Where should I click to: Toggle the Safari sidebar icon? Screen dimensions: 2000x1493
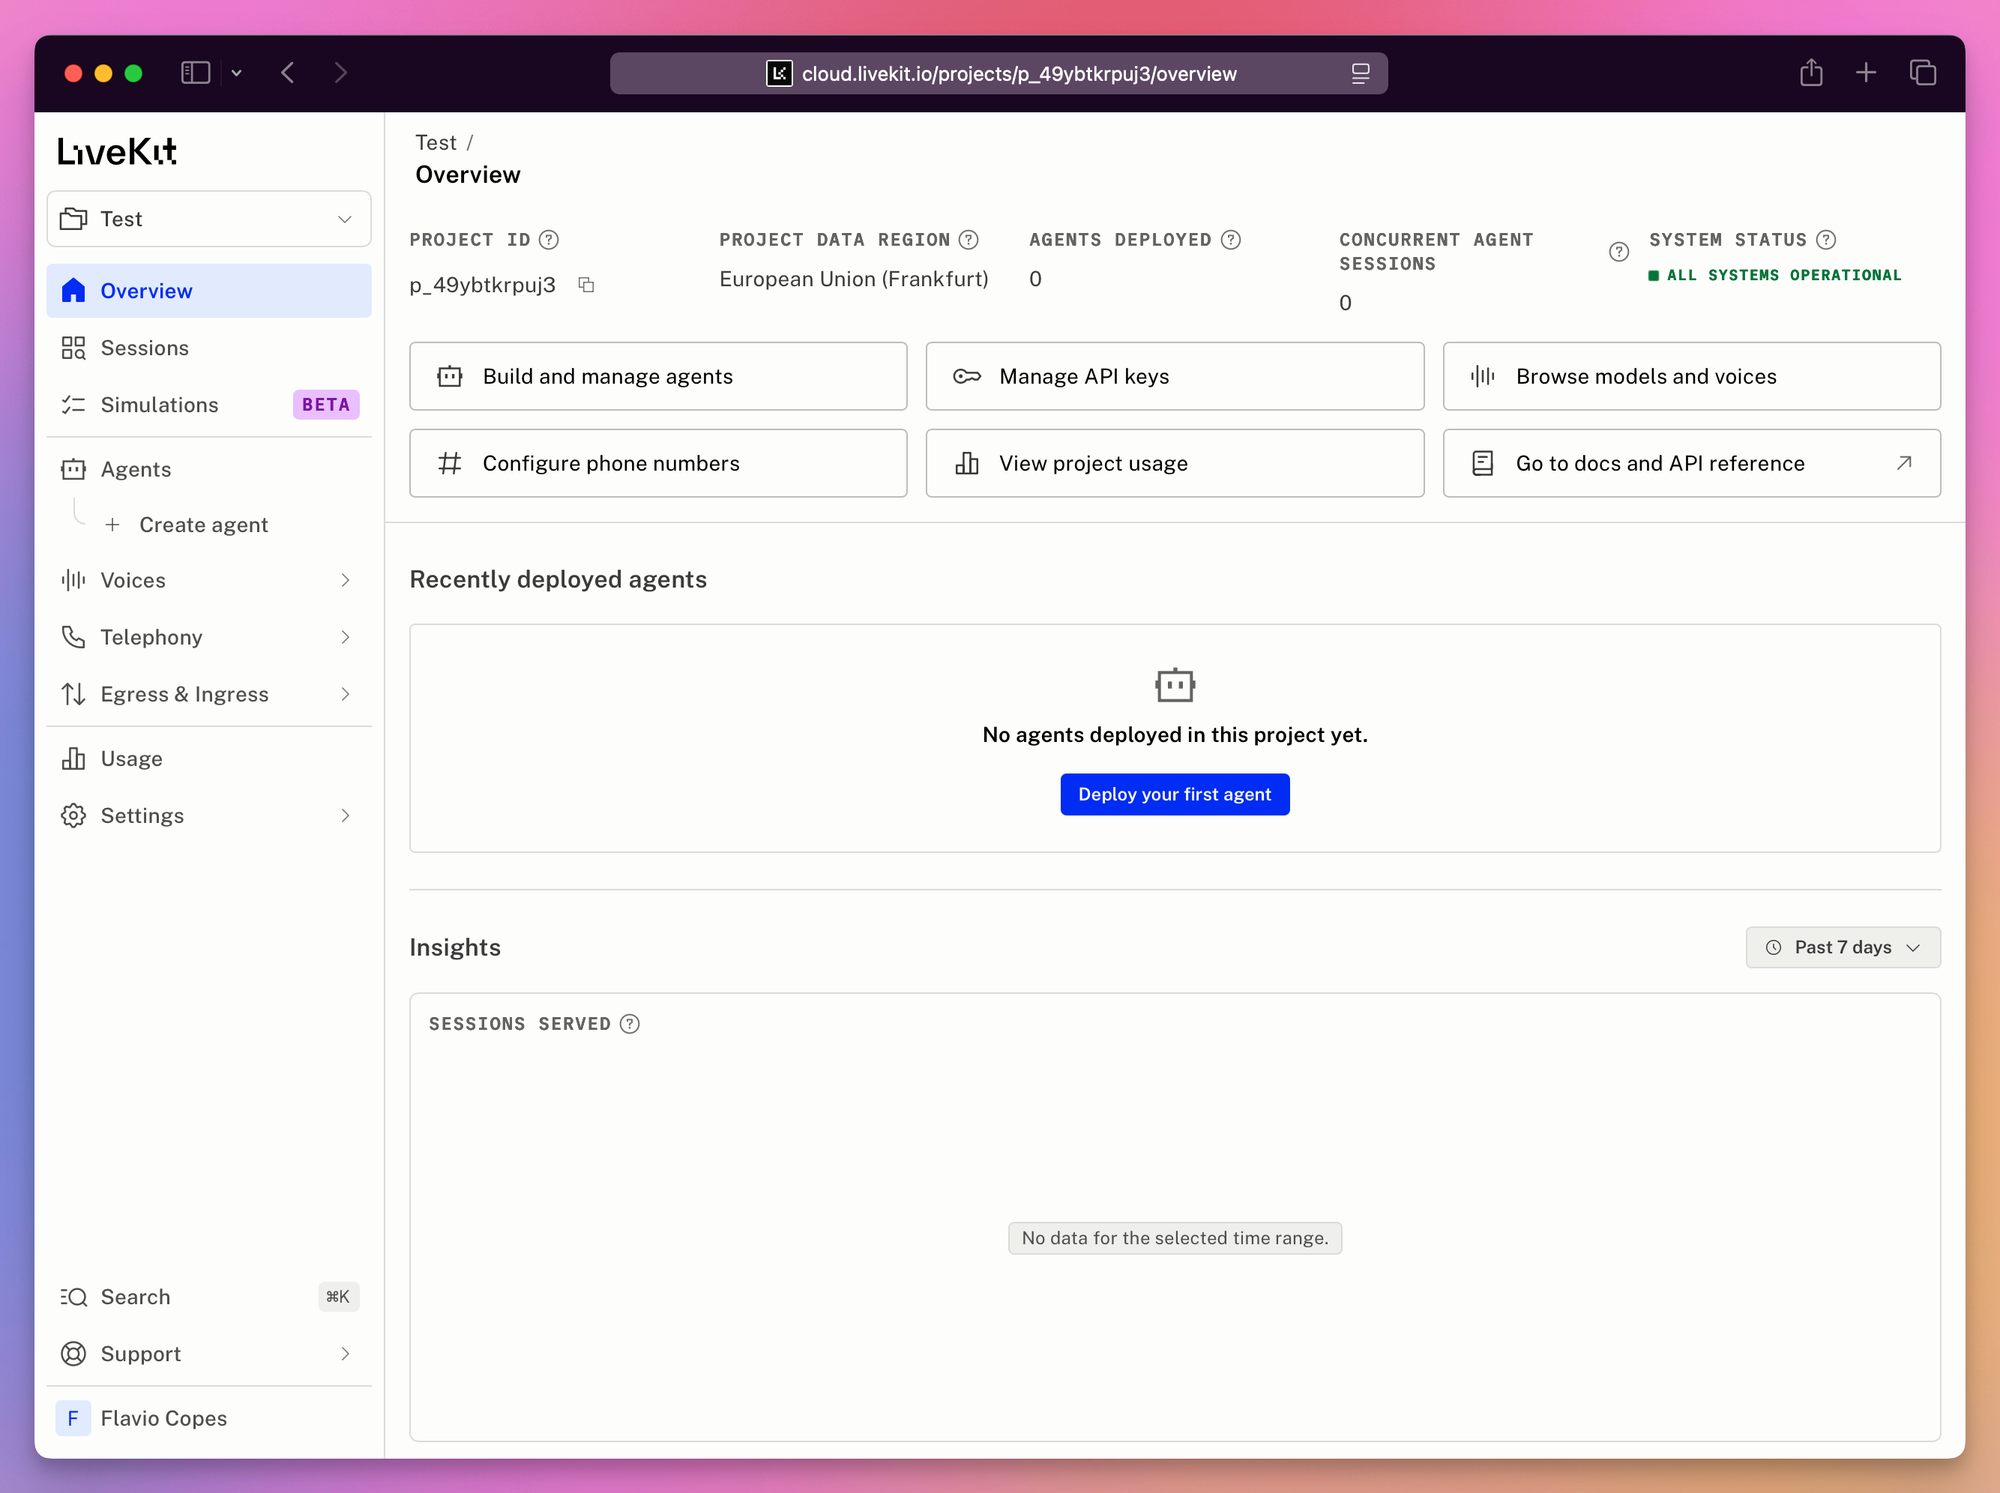[195, 73]
